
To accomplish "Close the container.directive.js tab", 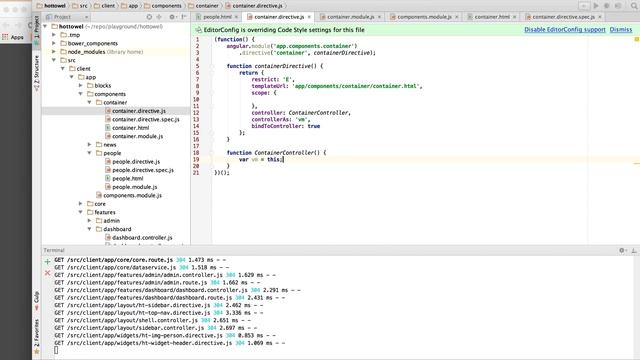I will click(x=309, y=17).
